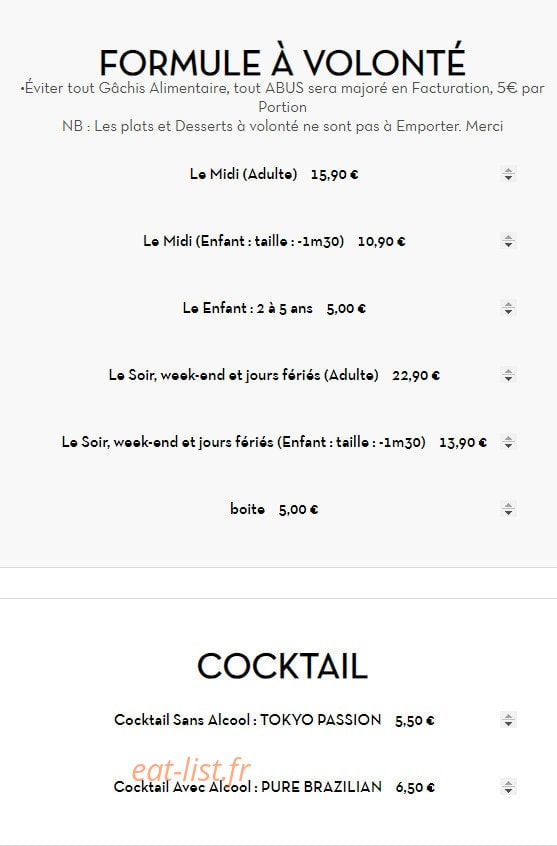Click the COCKTAIL section heading
Image resolution: width=557 pixels, height=846 pixels.
tap(282, 666)
